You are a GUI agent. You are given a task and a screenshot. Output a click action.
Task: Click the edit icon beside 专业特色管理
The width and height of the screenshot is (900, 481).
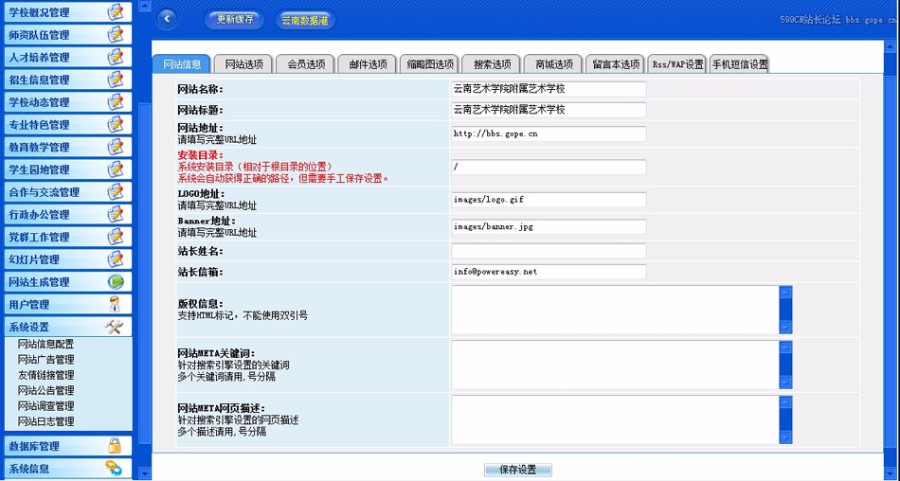point(115,124)
